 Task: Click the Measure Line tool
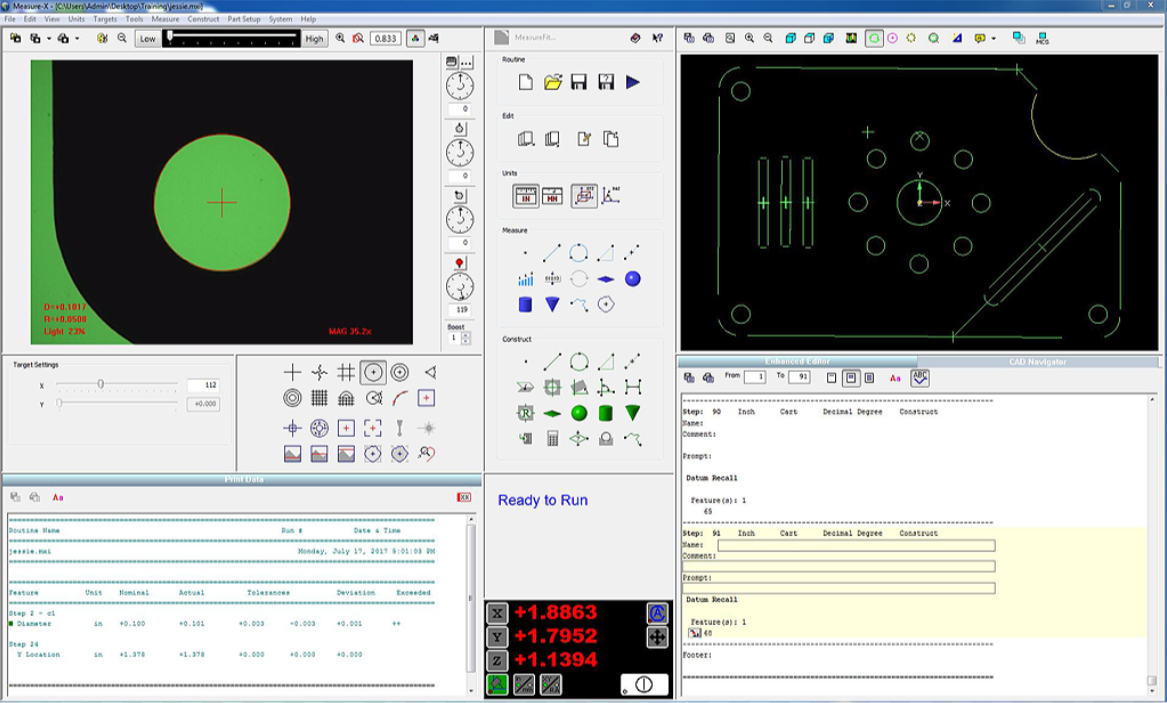tap(552, 253)
